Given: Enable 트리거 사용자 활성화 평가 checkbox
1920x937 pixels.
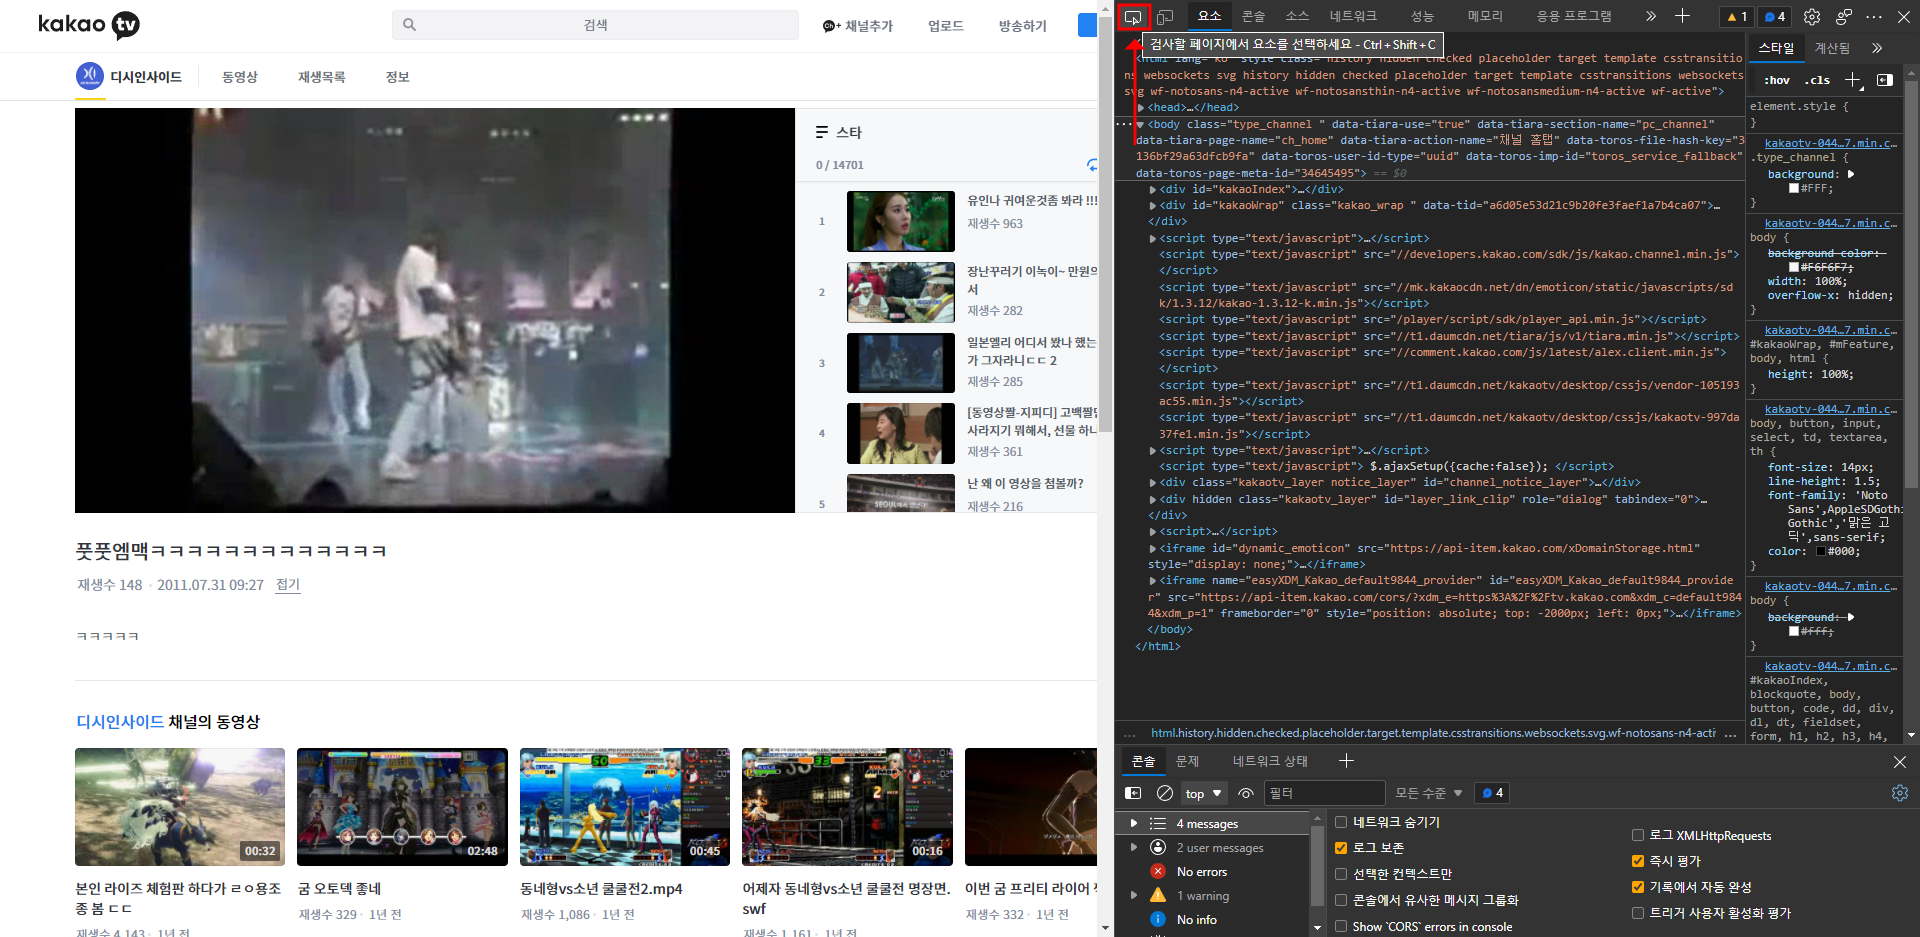Looking at the screenshot, I should click(1638, 913).
